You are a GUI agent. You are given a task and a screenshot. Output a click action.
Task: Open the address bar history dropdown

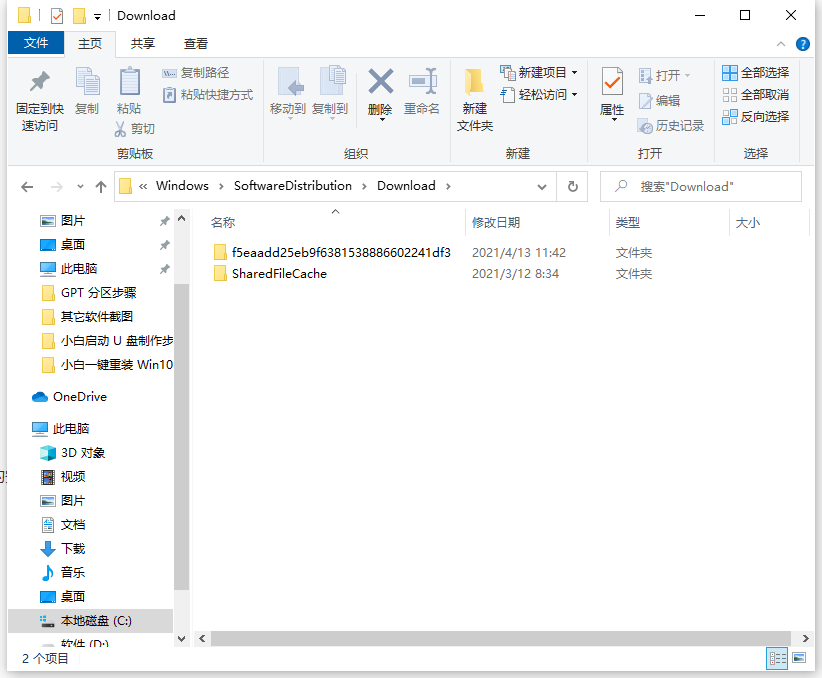pyautogui.click(x=542, y=186)
